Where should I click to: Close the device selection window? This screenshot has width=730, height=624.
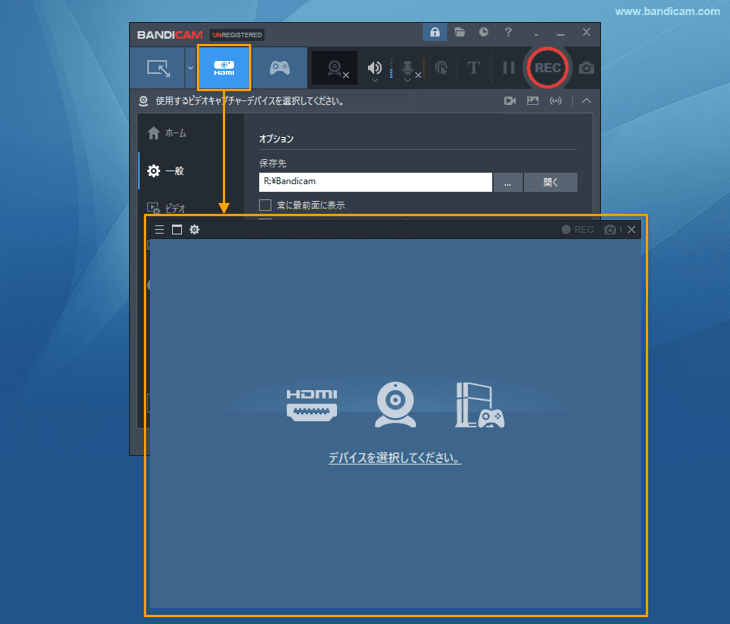click(x=631, y=230)
